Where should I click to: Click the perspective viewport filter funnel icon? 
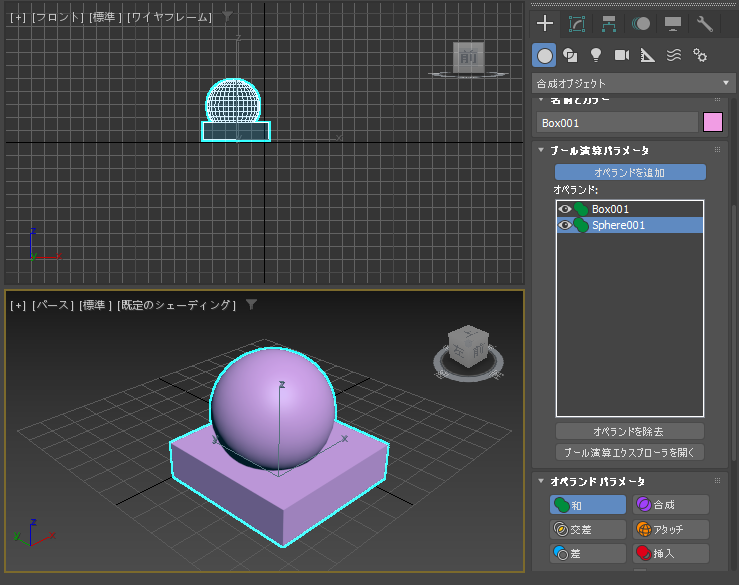251,305
